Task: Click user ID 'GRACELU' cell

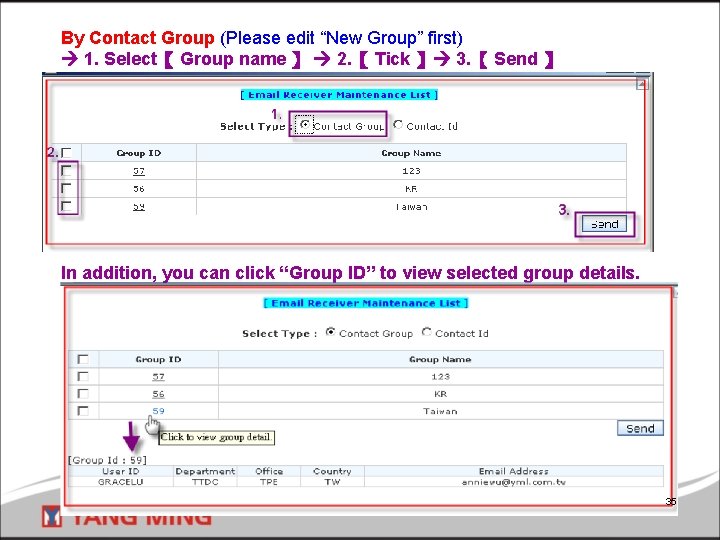Action: pos(120,482)
